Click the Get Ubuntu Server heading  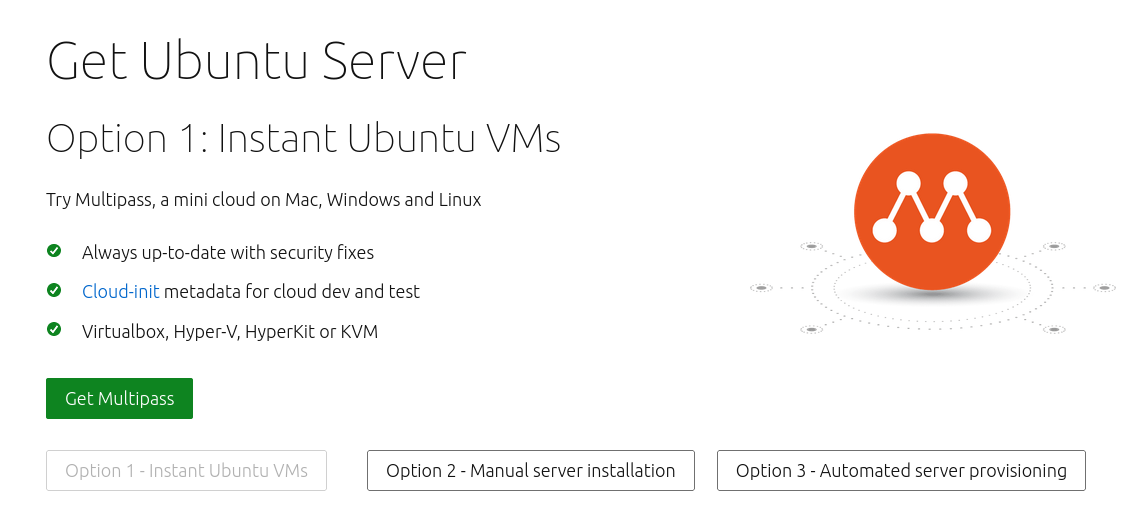coord(256,62)
